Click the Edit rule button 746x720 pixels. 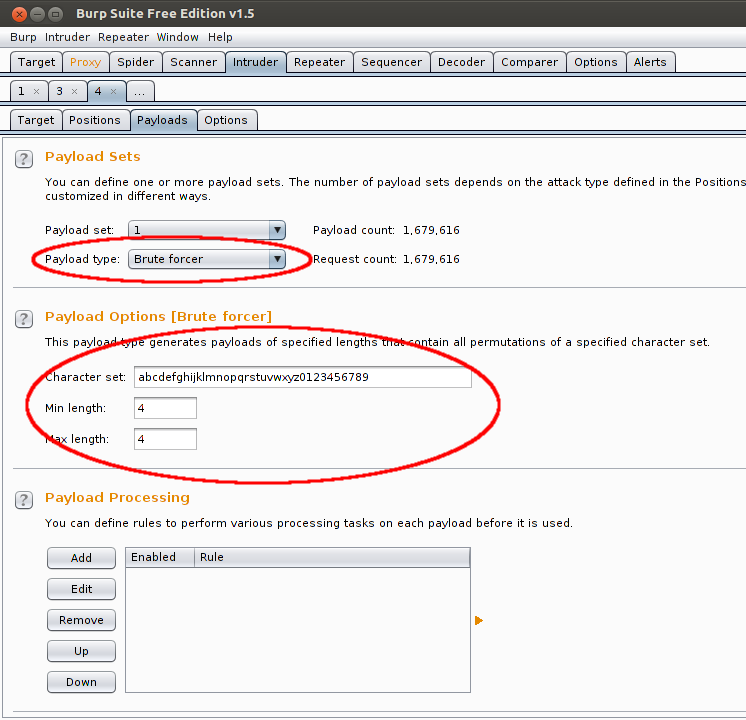[81, 589]
